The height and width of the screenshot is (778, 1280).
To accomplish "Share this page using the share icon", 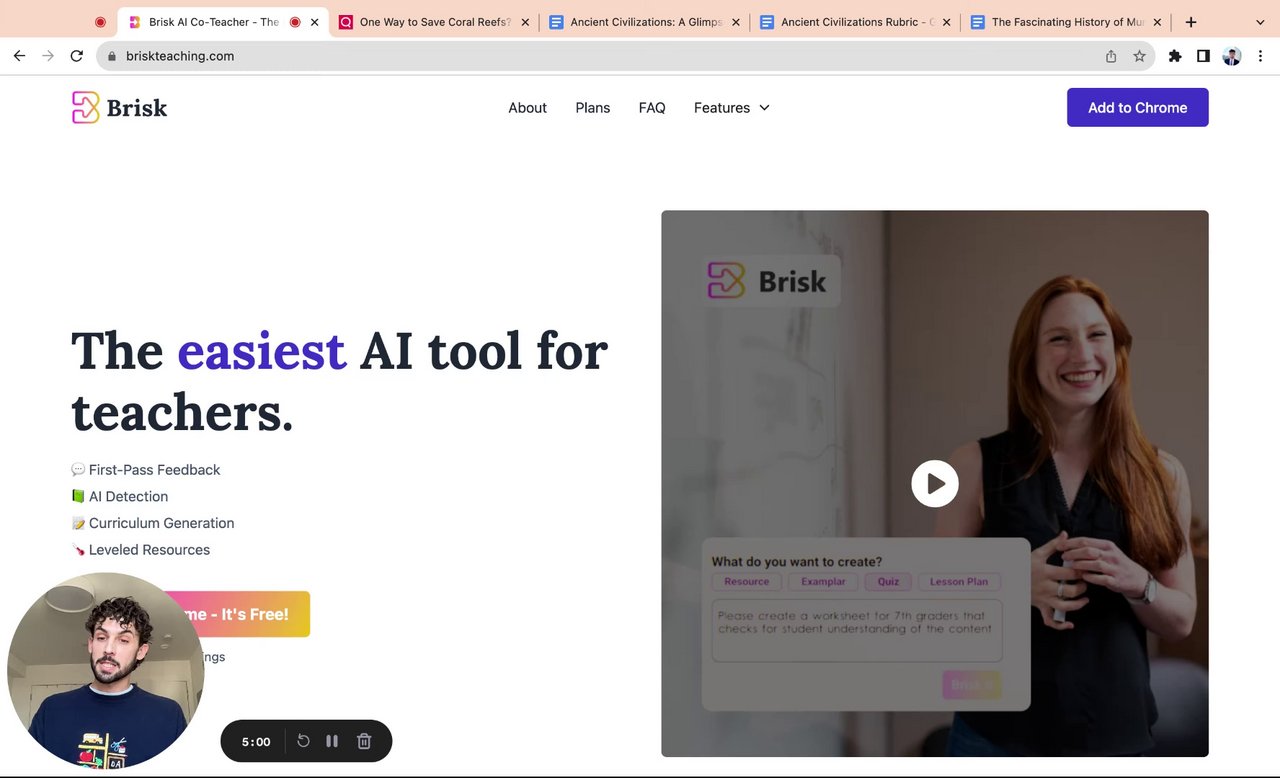I will click(x=1111, y=56).
